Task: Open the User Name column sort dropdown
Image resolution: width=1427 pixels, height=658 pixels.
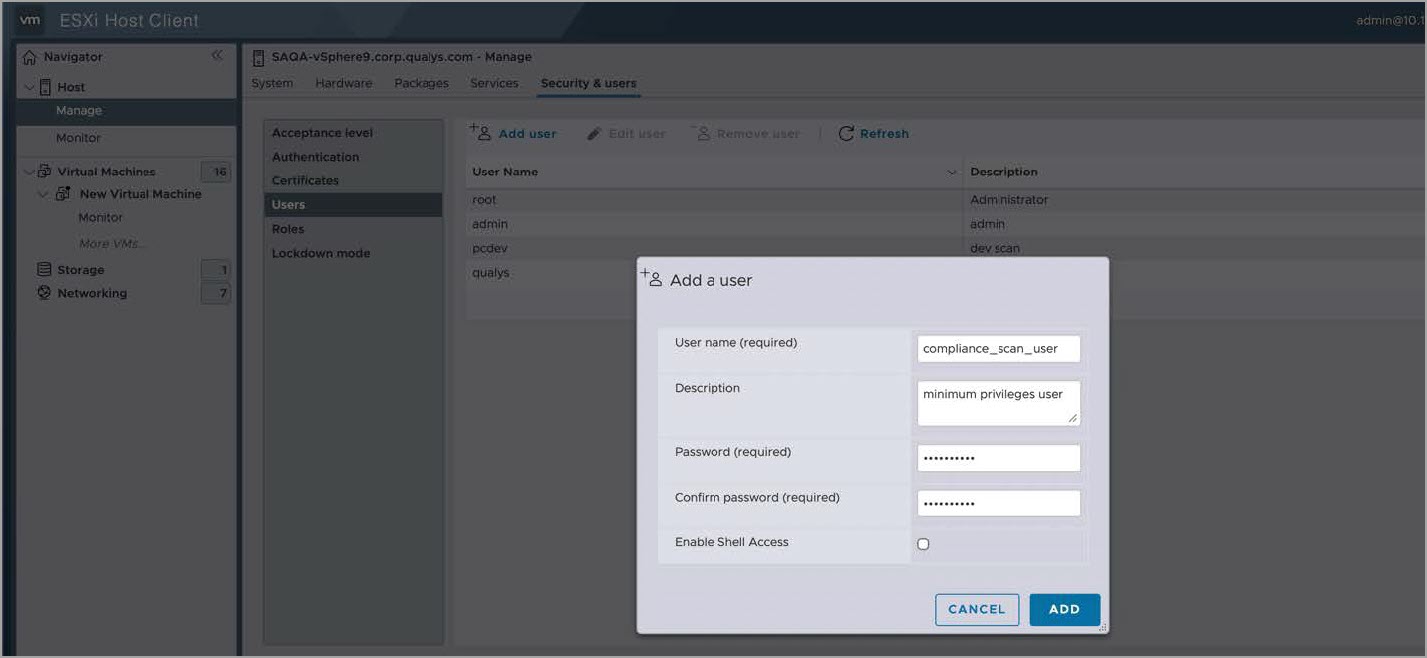Action: 951,173
